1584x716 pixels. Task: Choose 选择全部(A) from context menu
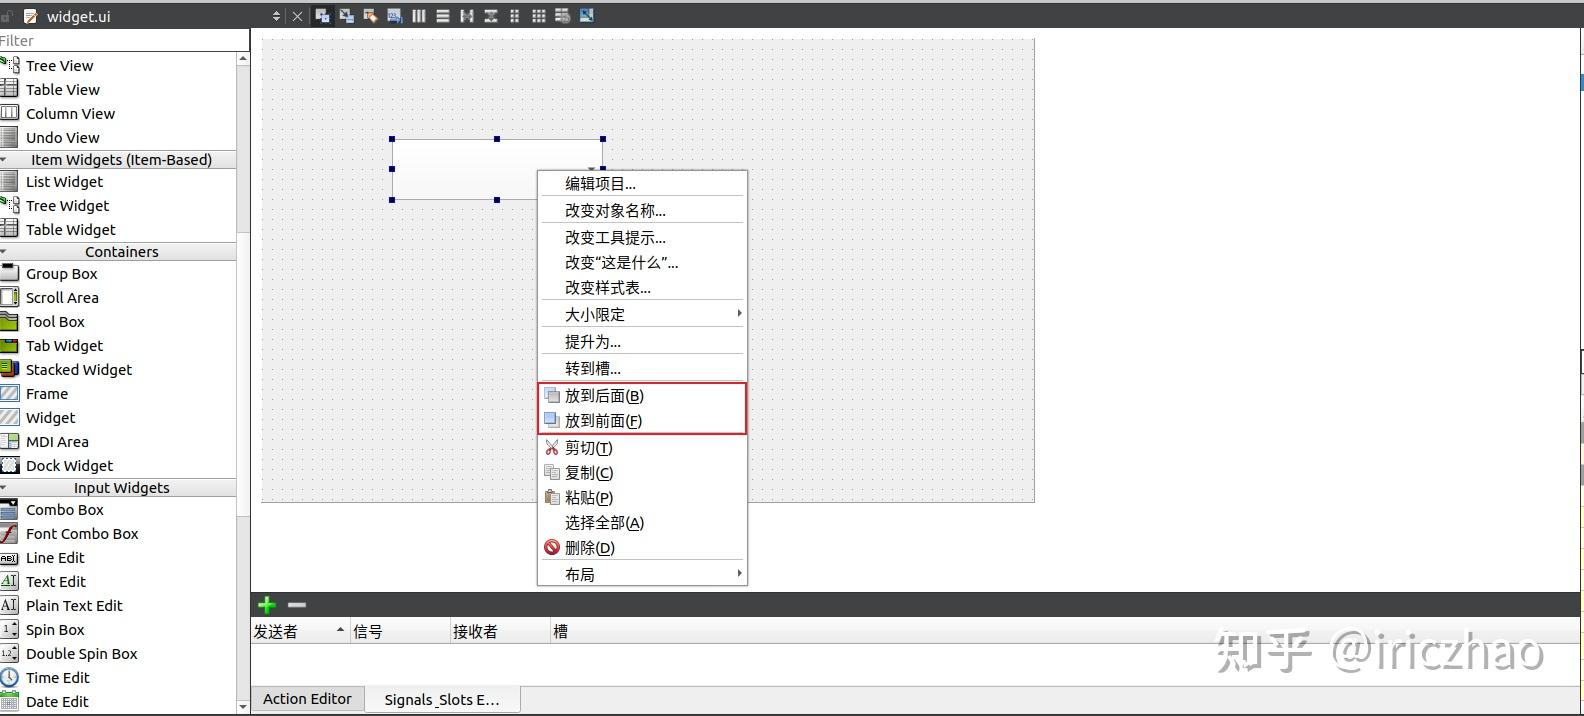pos(642,523)
